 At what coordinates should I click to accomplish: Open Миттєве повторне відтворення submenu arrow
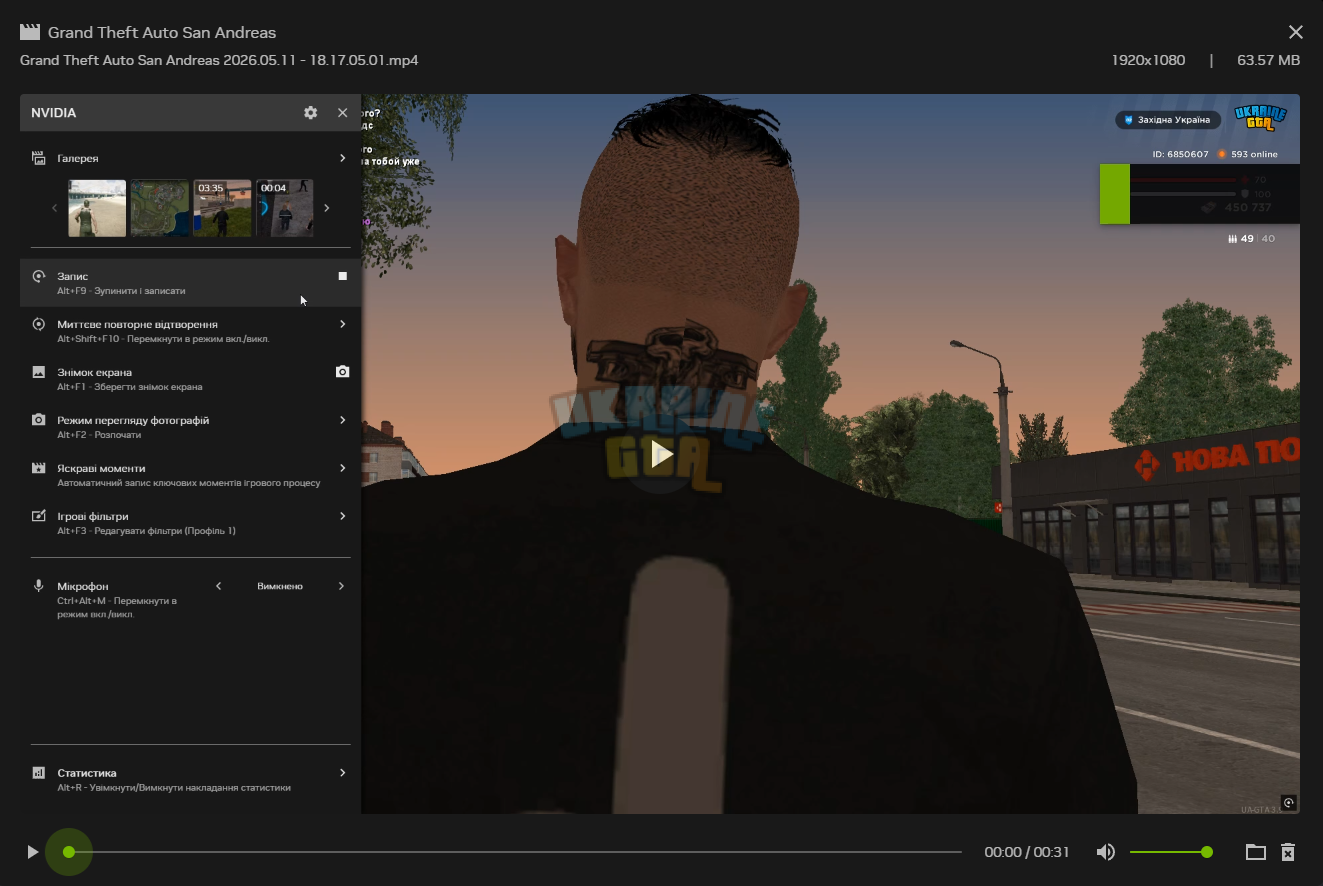[x=342, y=324]
